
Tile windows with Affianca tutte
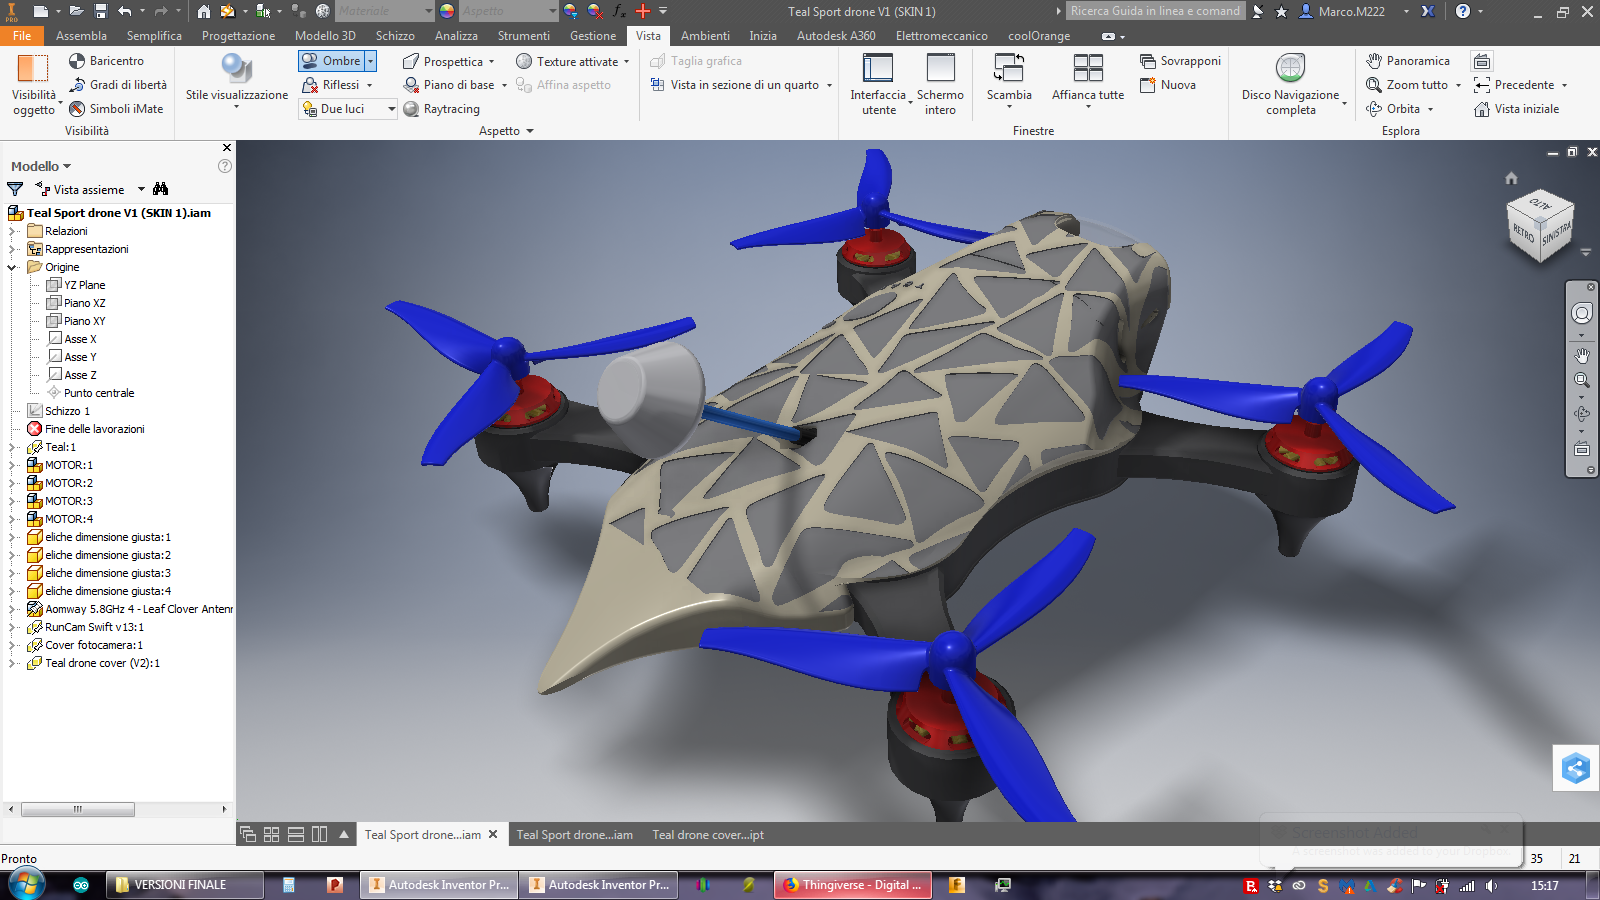coord(1088,79)
